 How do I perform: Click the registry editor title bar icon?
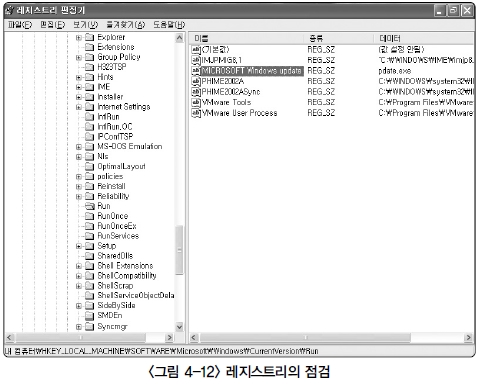click(10, 11)
